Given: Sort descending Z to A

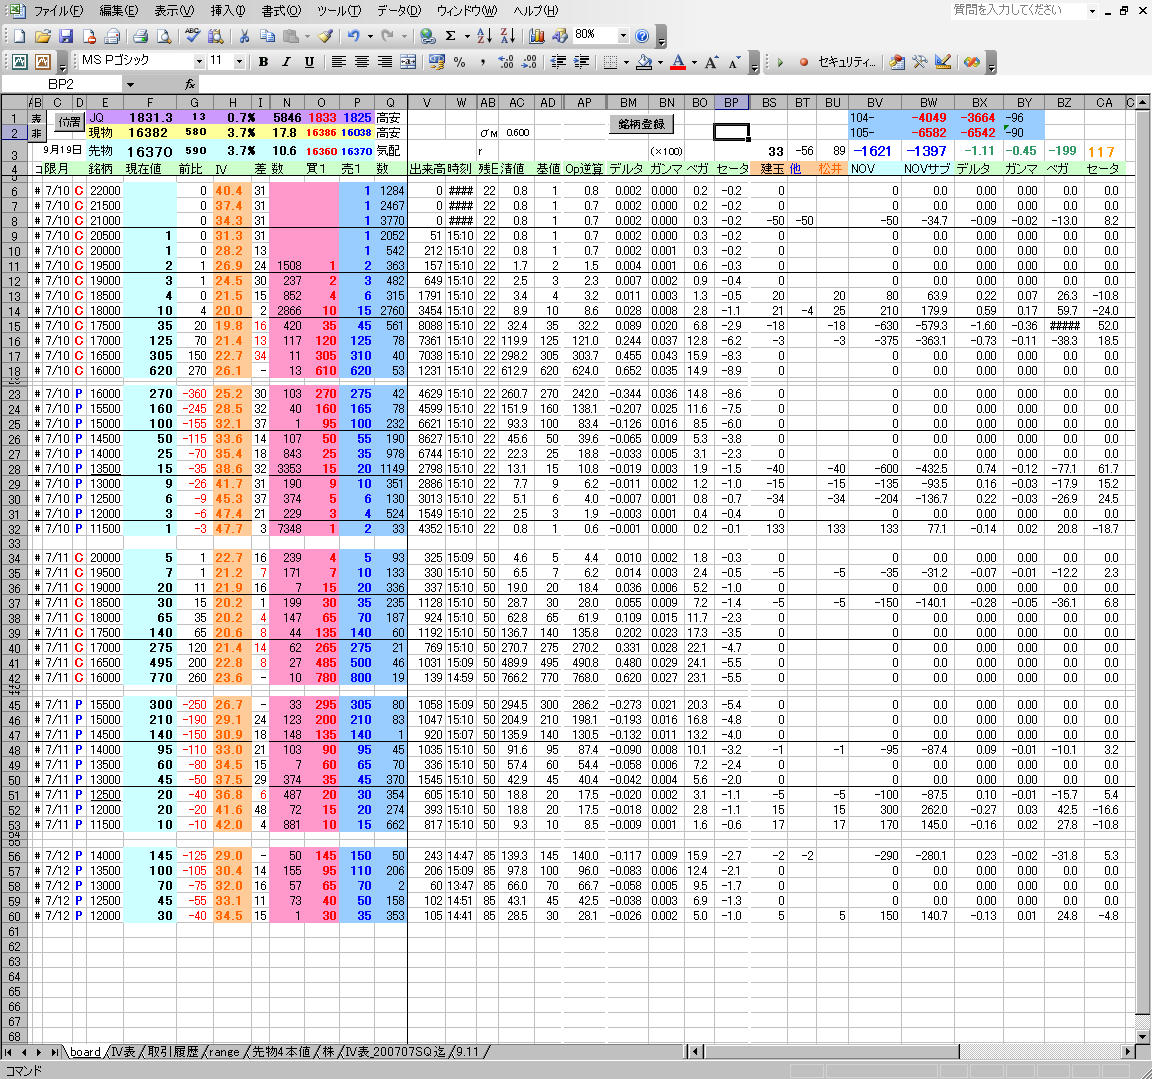Looking at the screenshot, I should click(x=508, y=36).
